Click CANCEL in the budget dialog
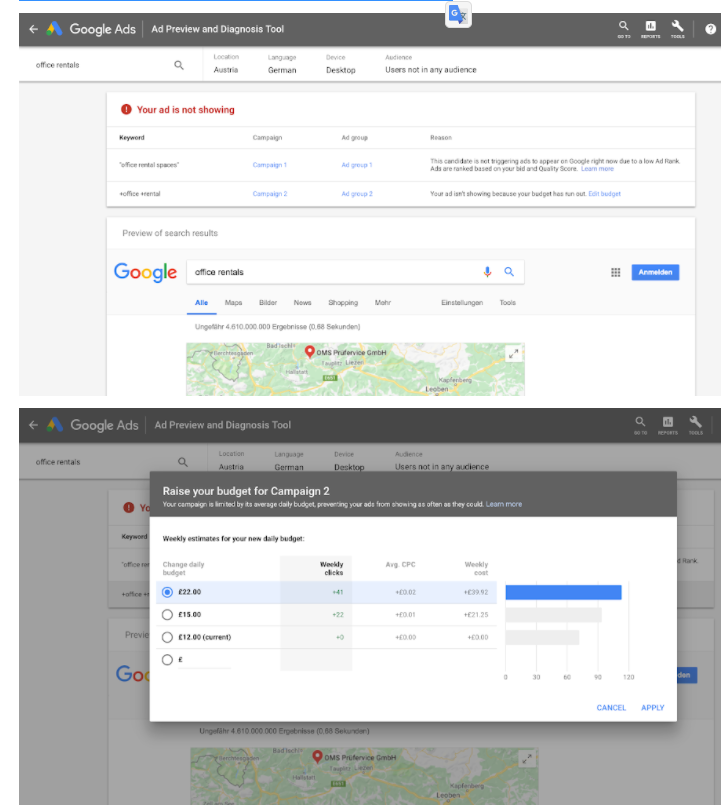The image size is (725, 809). [611, 708]
